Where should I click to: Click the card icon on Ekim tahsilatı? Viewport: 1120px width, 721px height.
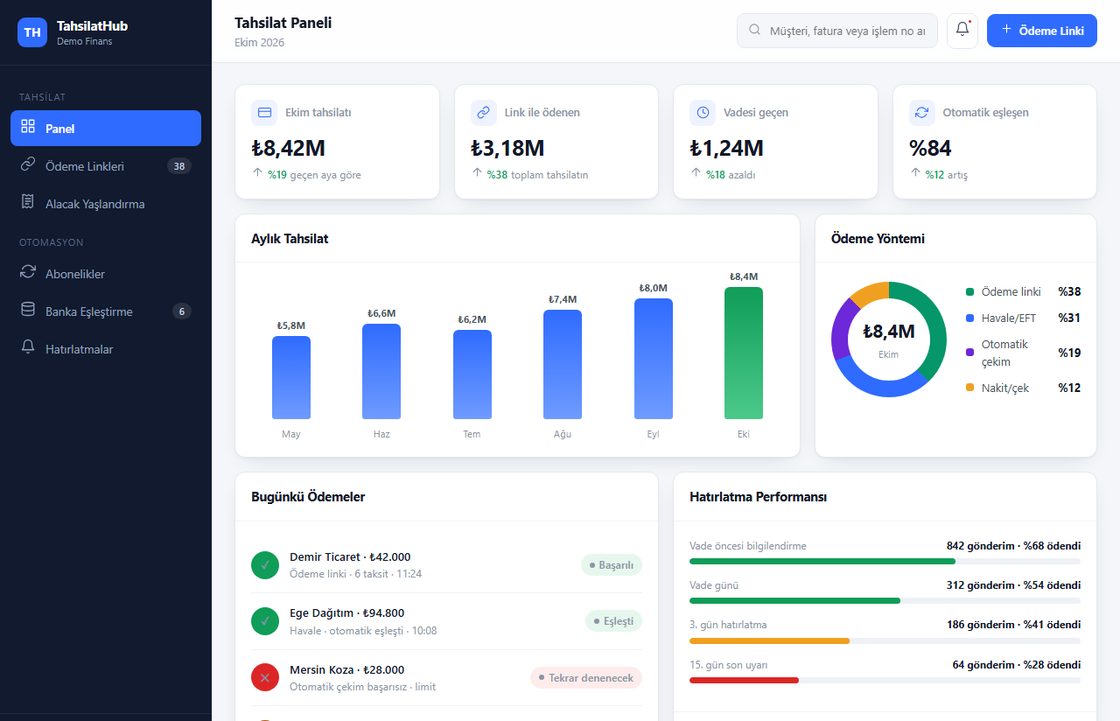tap(264, 112)
